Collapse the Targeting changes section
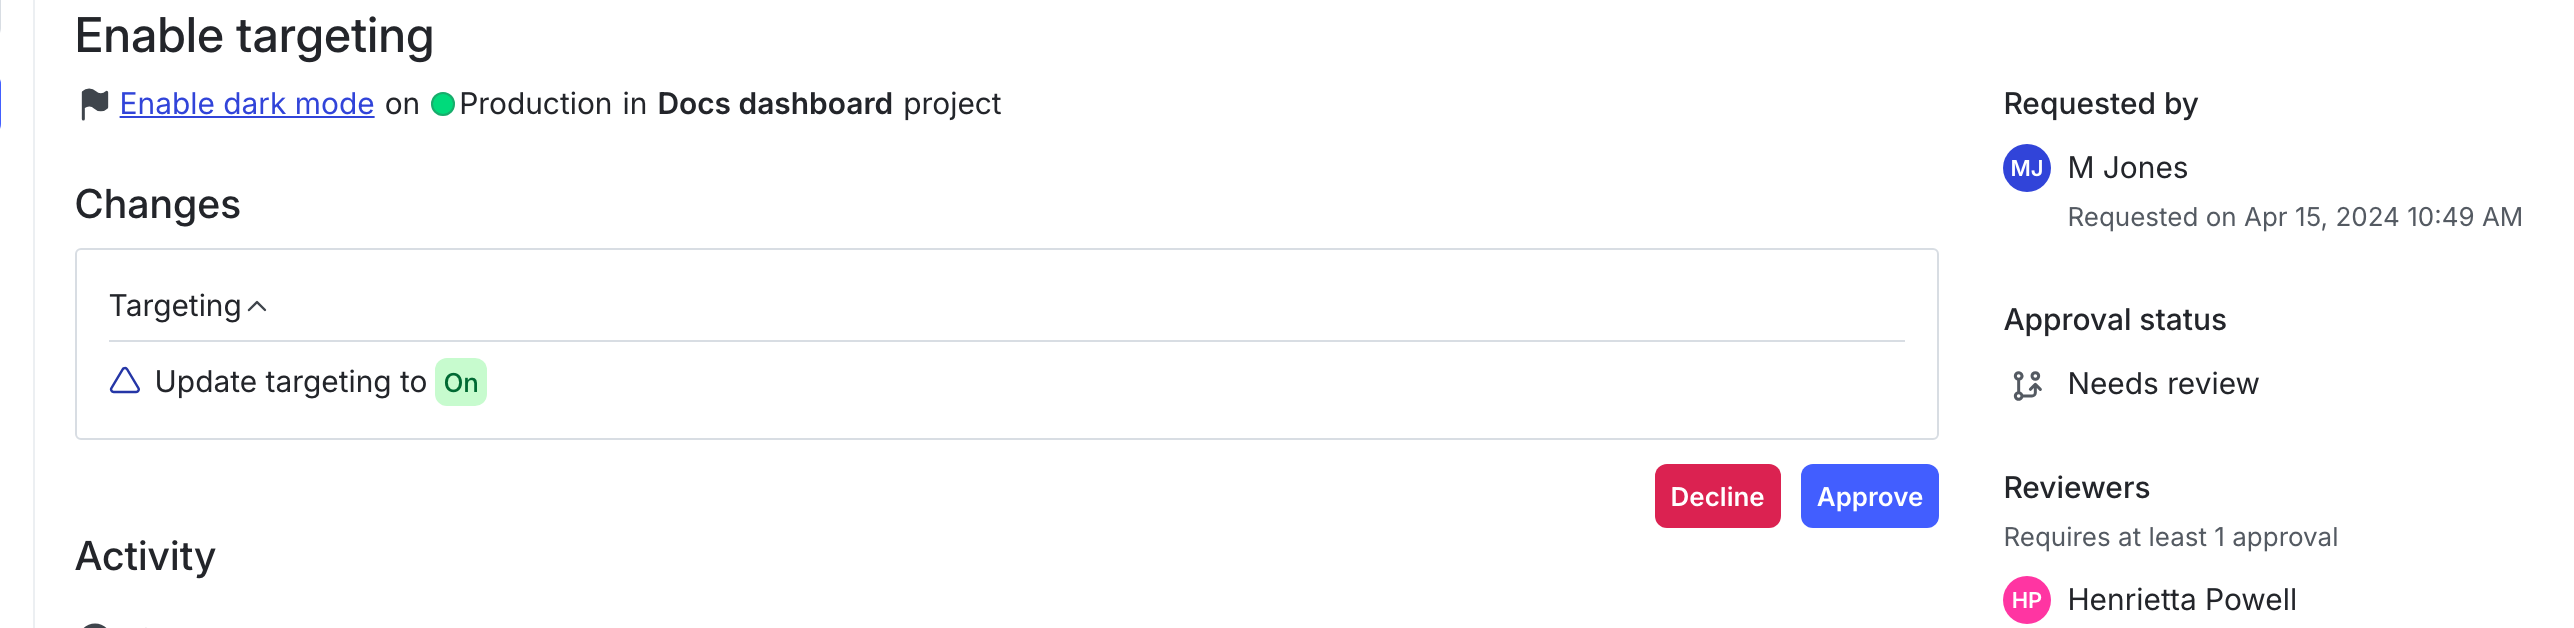Viewport: 2574px width, 628px height. (x=259, y=305)
